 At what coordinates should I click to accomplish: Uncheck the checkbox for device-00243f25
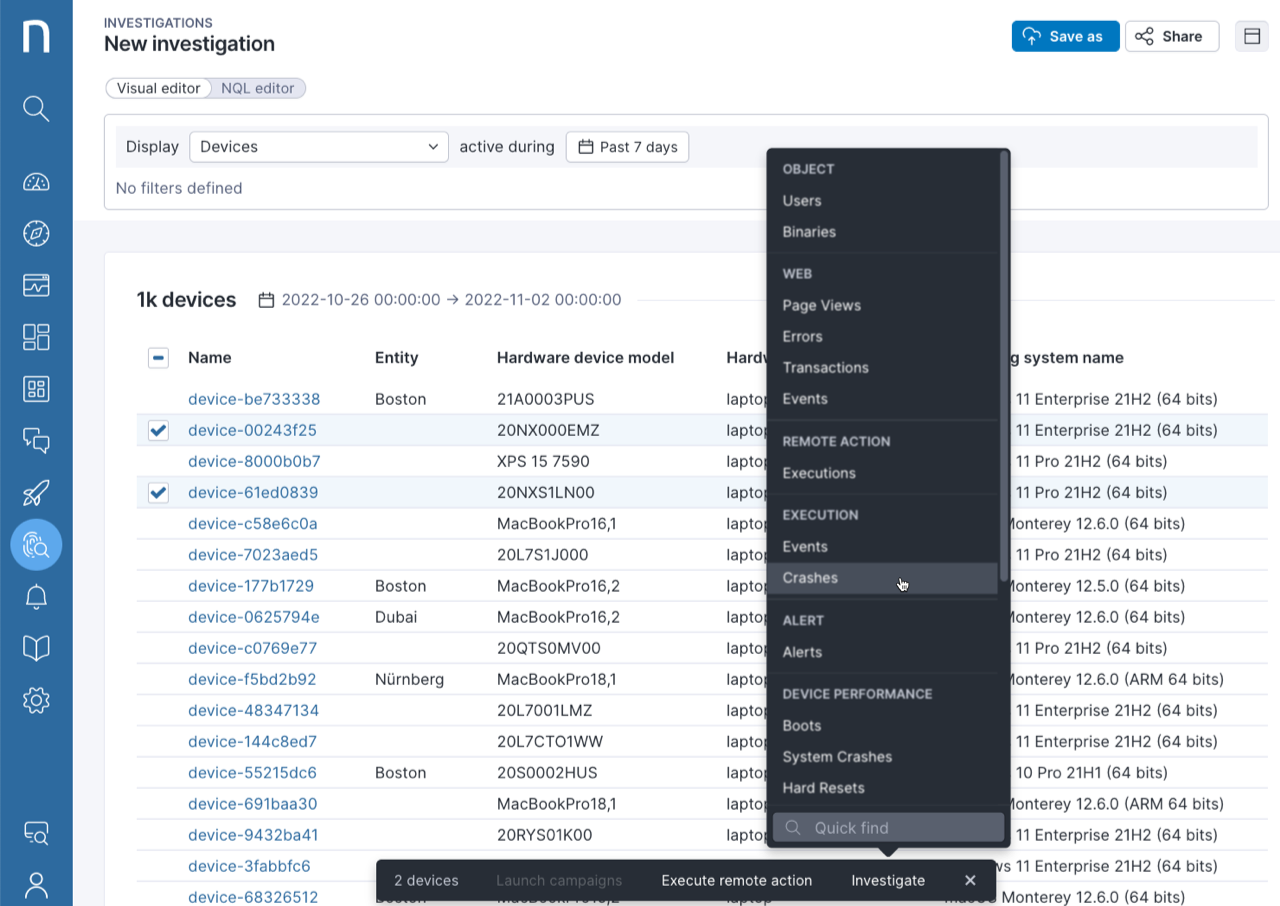pos(158,431)
